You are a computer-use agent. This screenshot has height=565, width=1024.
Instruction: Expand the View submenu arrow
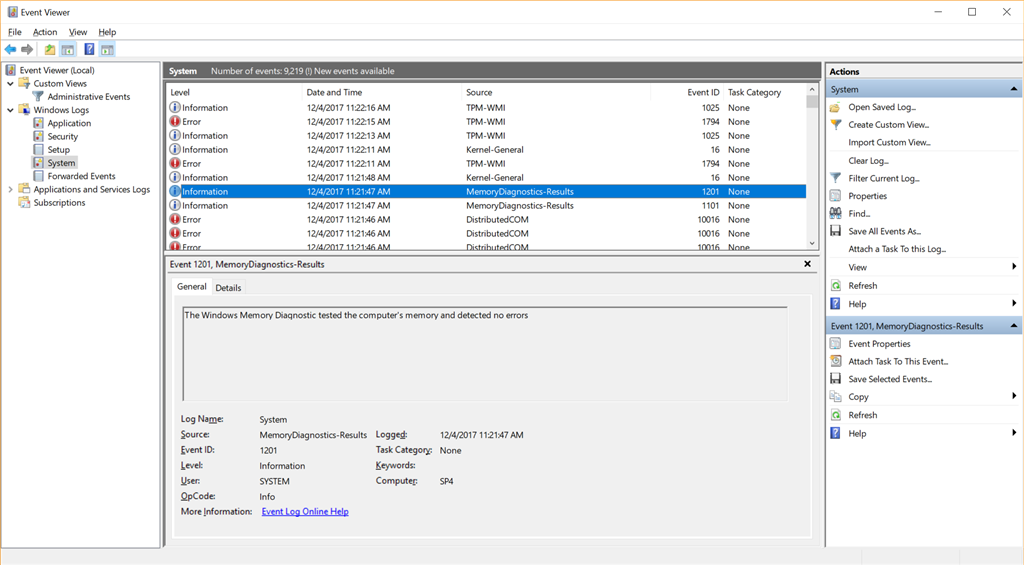click(x=1014, y=266)
